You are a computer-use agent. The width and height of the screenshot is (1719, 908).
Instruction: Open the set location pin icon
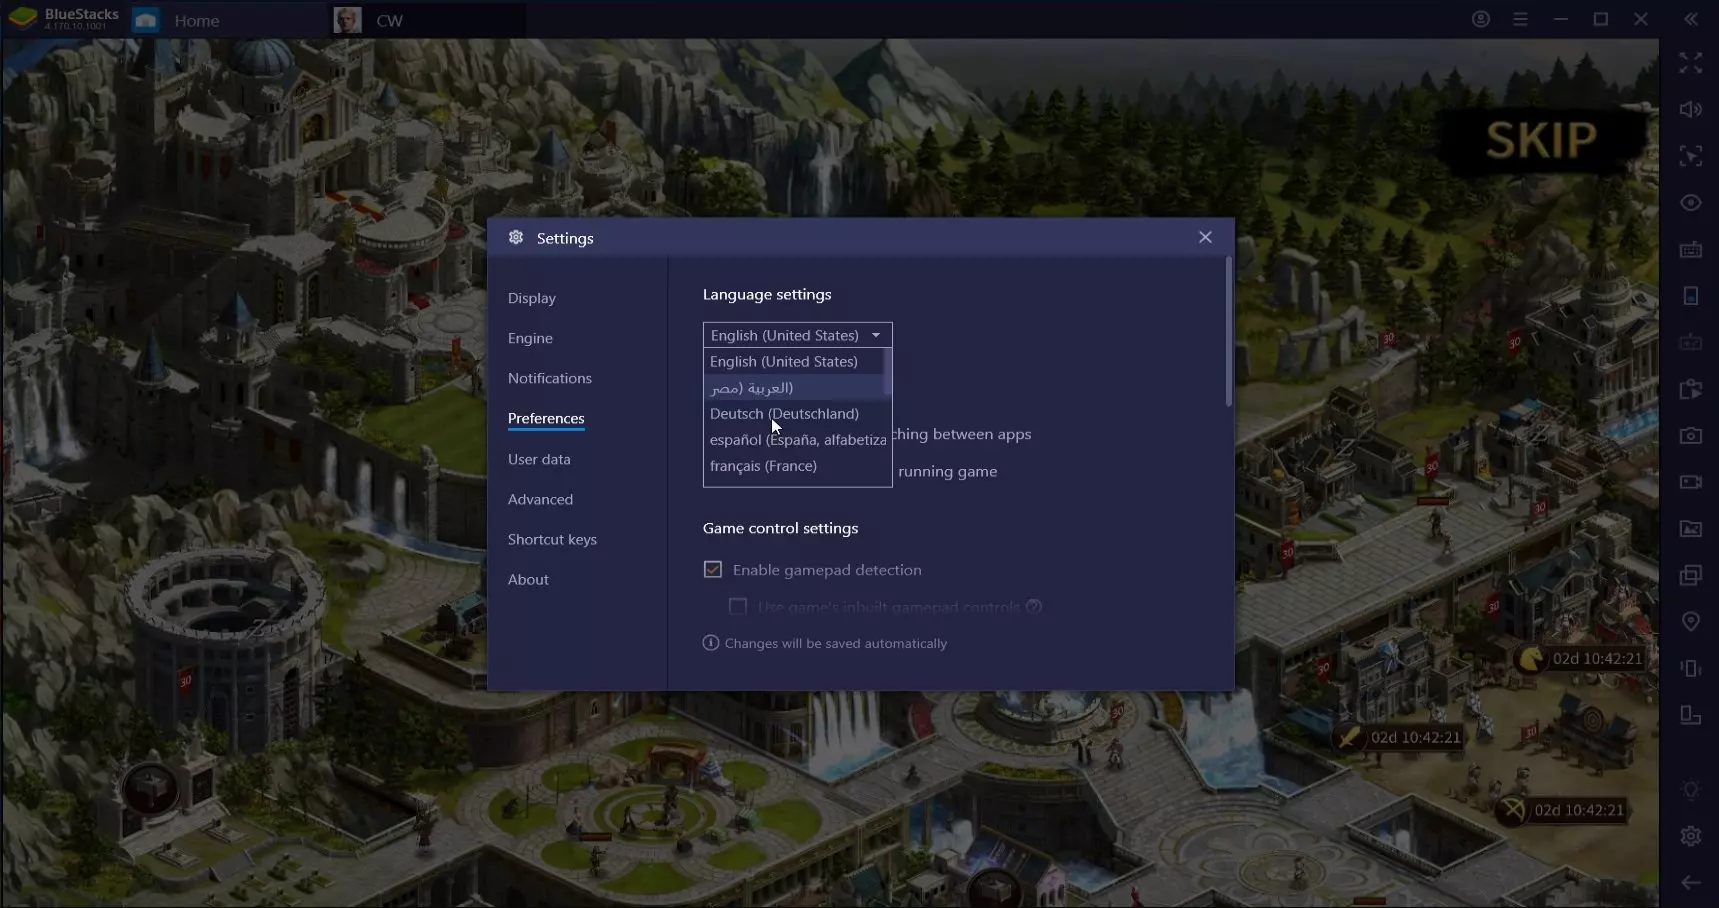(1690, 622)
